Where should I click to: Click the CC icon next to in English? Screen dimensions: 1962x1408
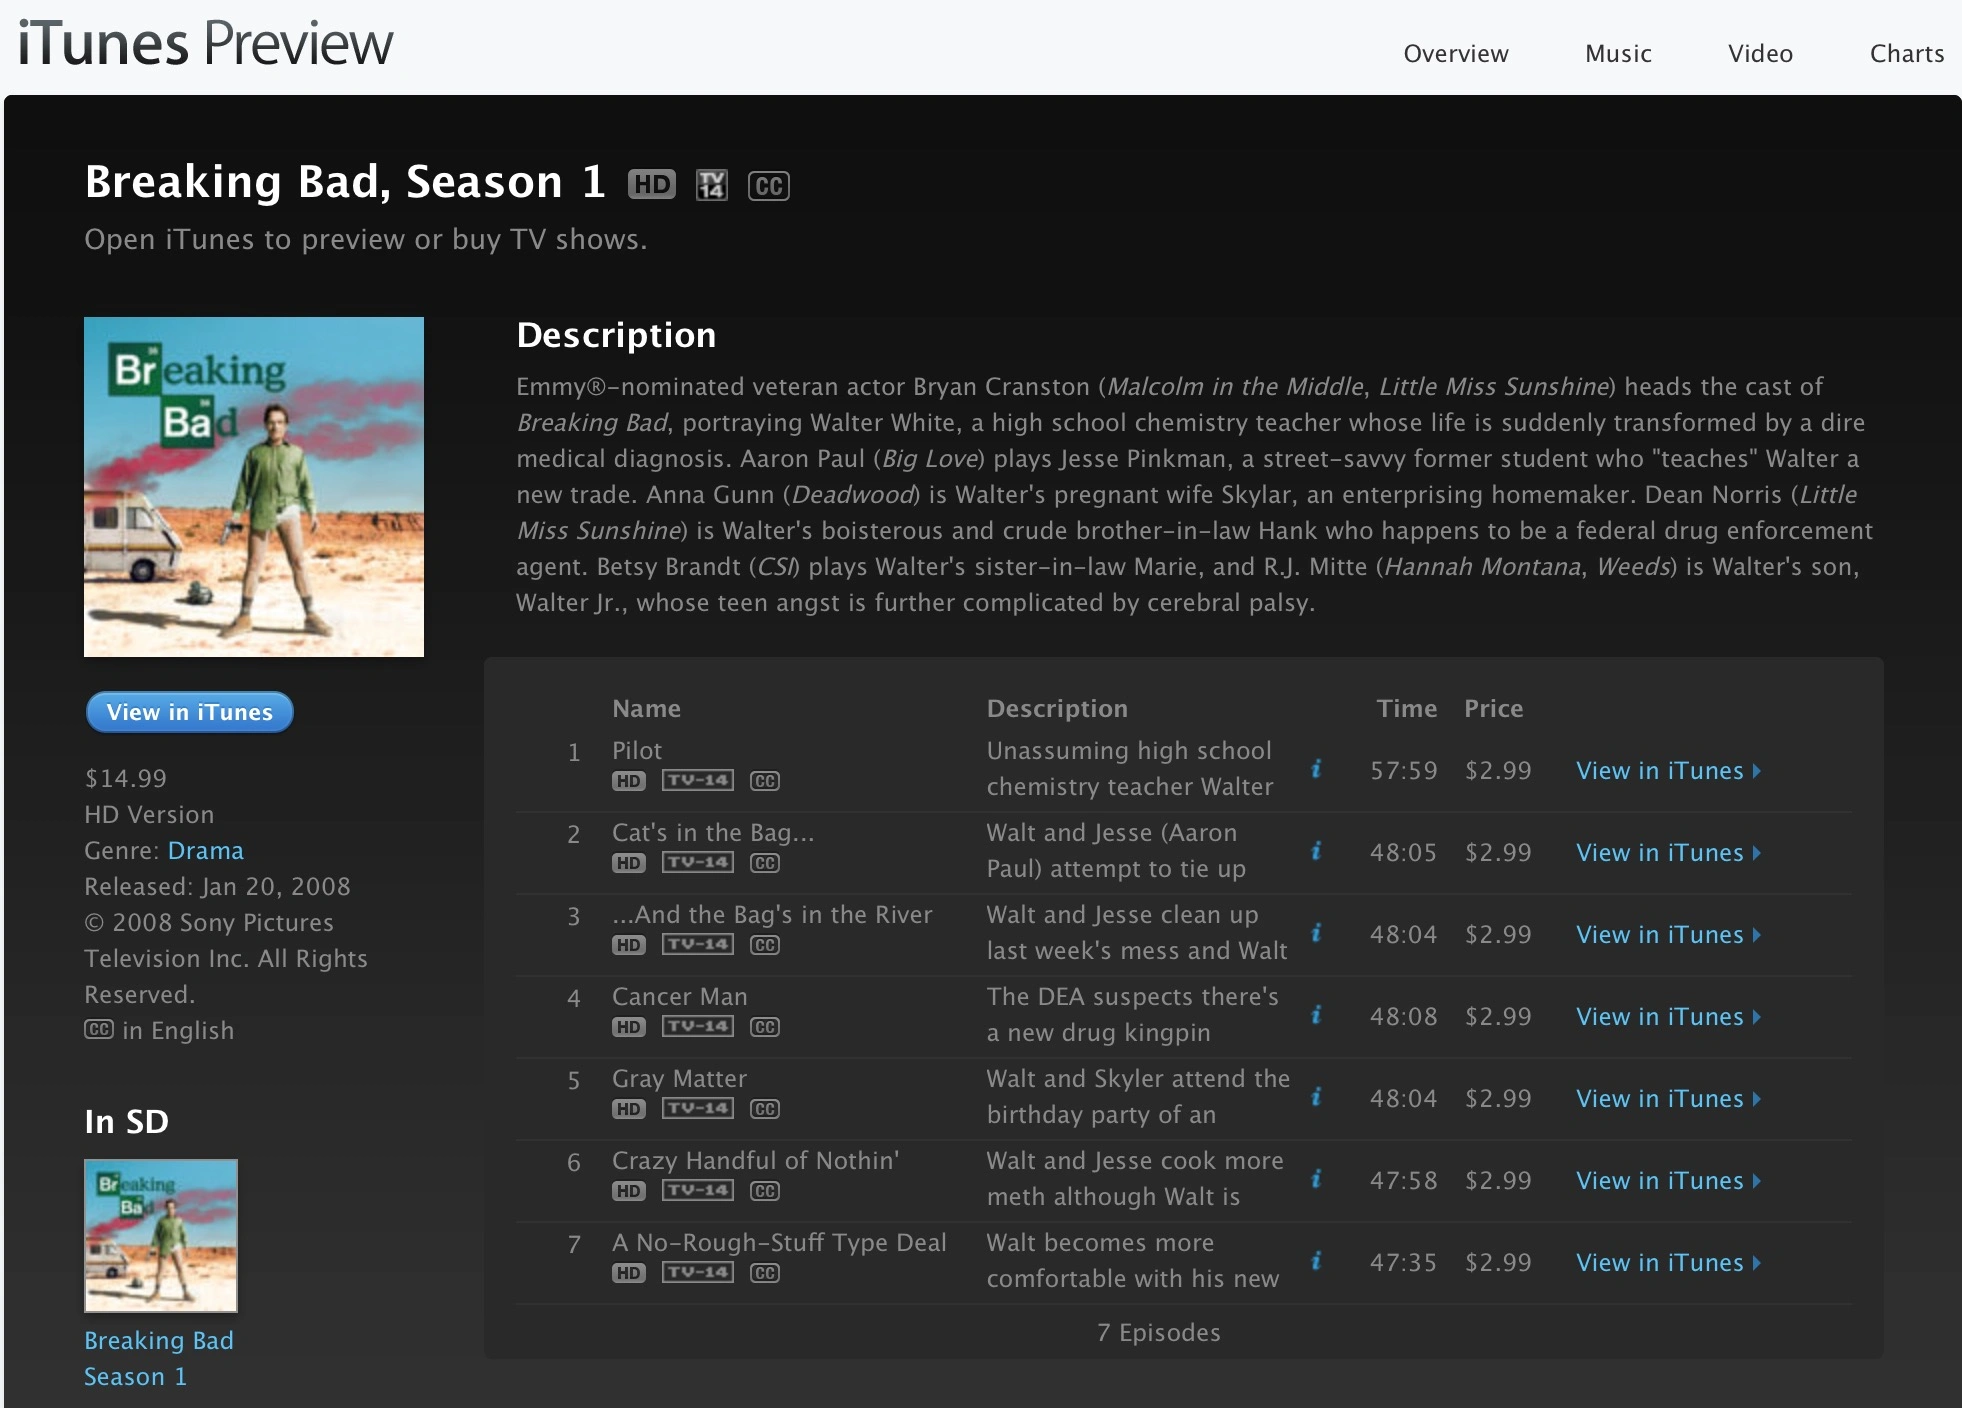pos(99,1029)
